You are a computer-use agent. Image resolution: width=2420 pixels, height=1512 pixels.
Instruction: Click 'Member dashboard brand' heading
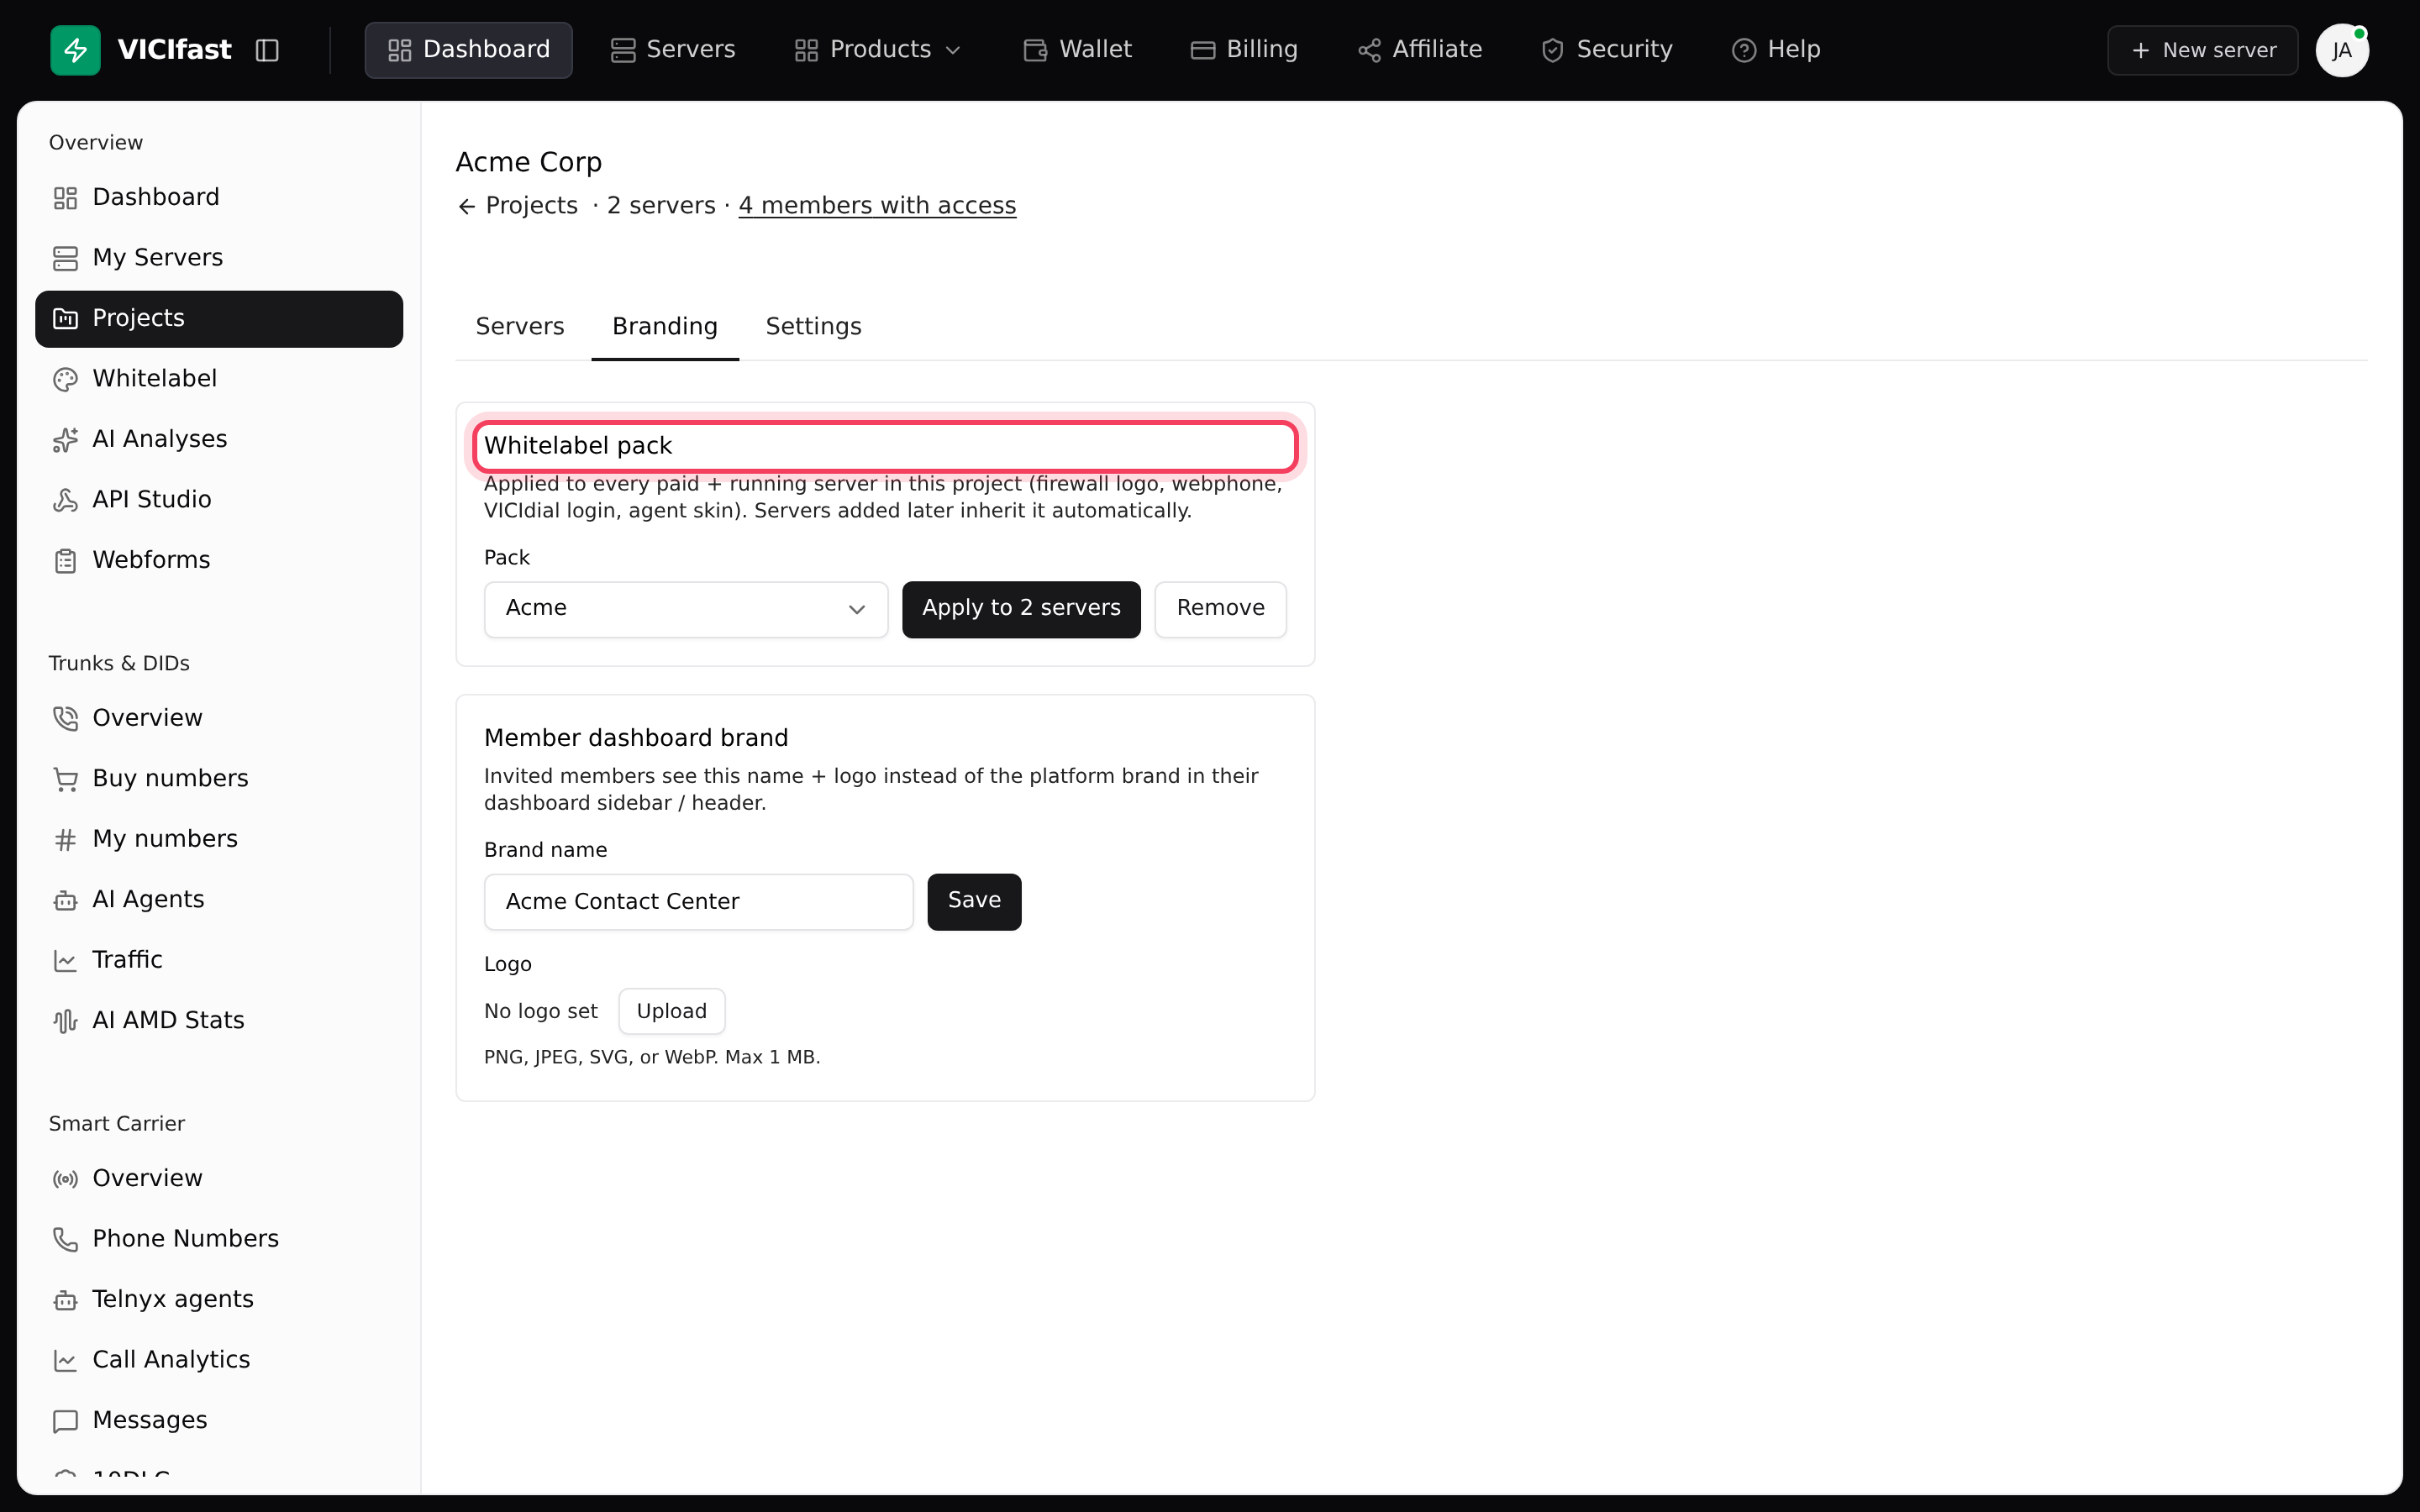click(636, 738)
